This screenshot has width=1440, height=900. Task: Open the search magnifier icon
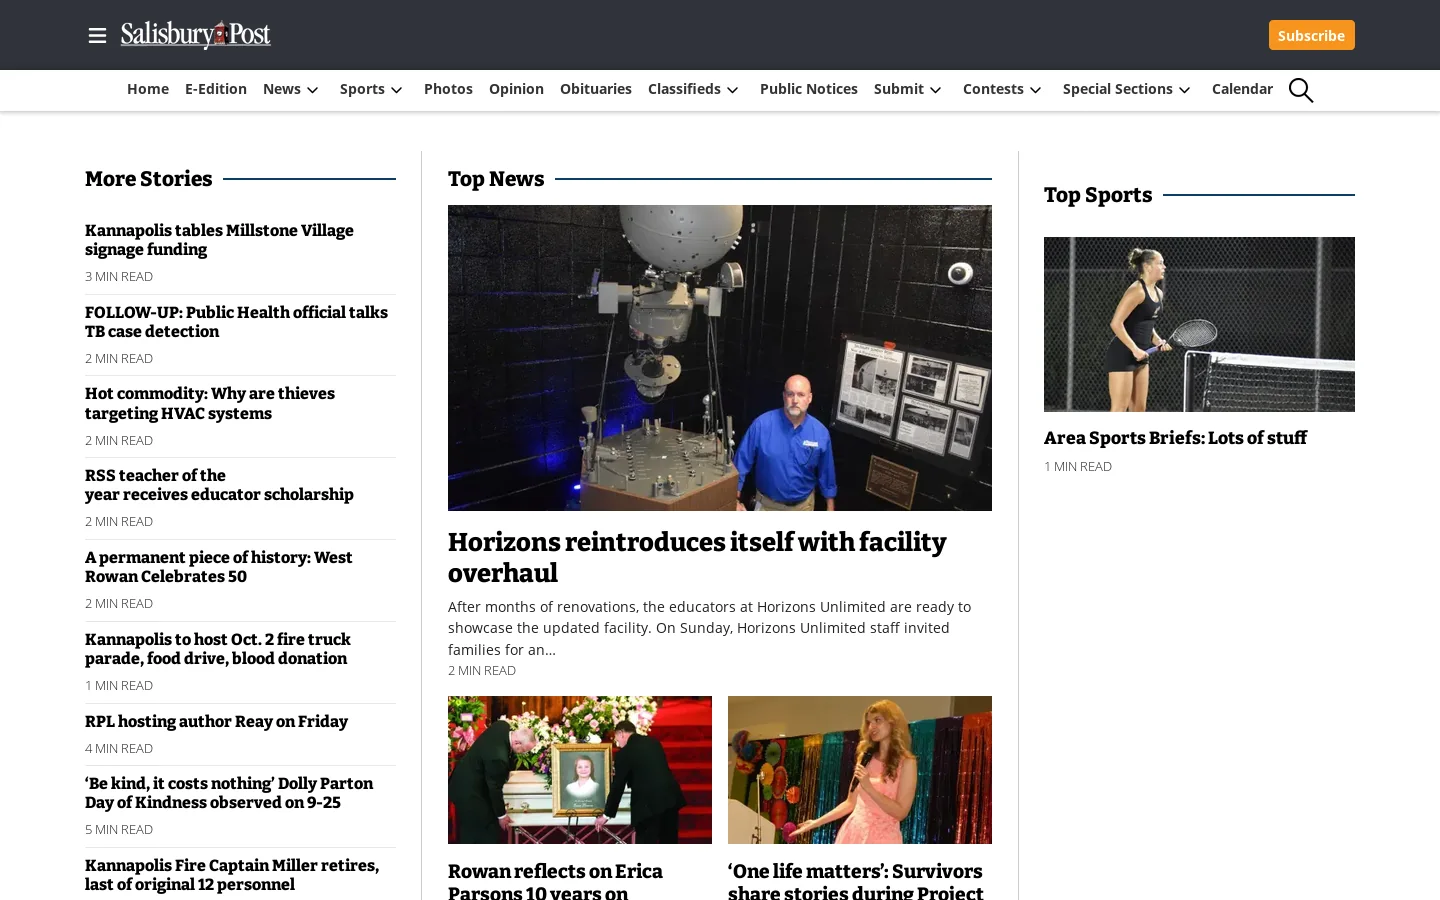point(1301,90)
